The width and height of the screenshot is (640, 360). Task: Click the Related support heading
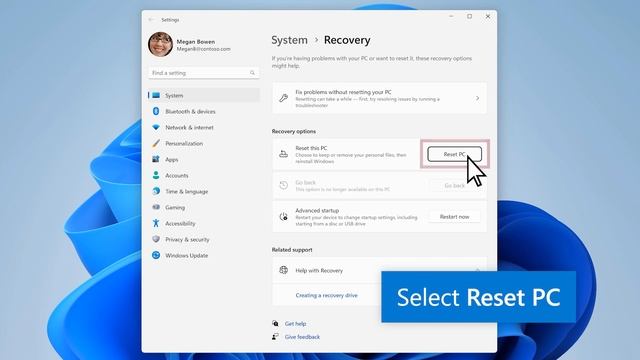292,249
